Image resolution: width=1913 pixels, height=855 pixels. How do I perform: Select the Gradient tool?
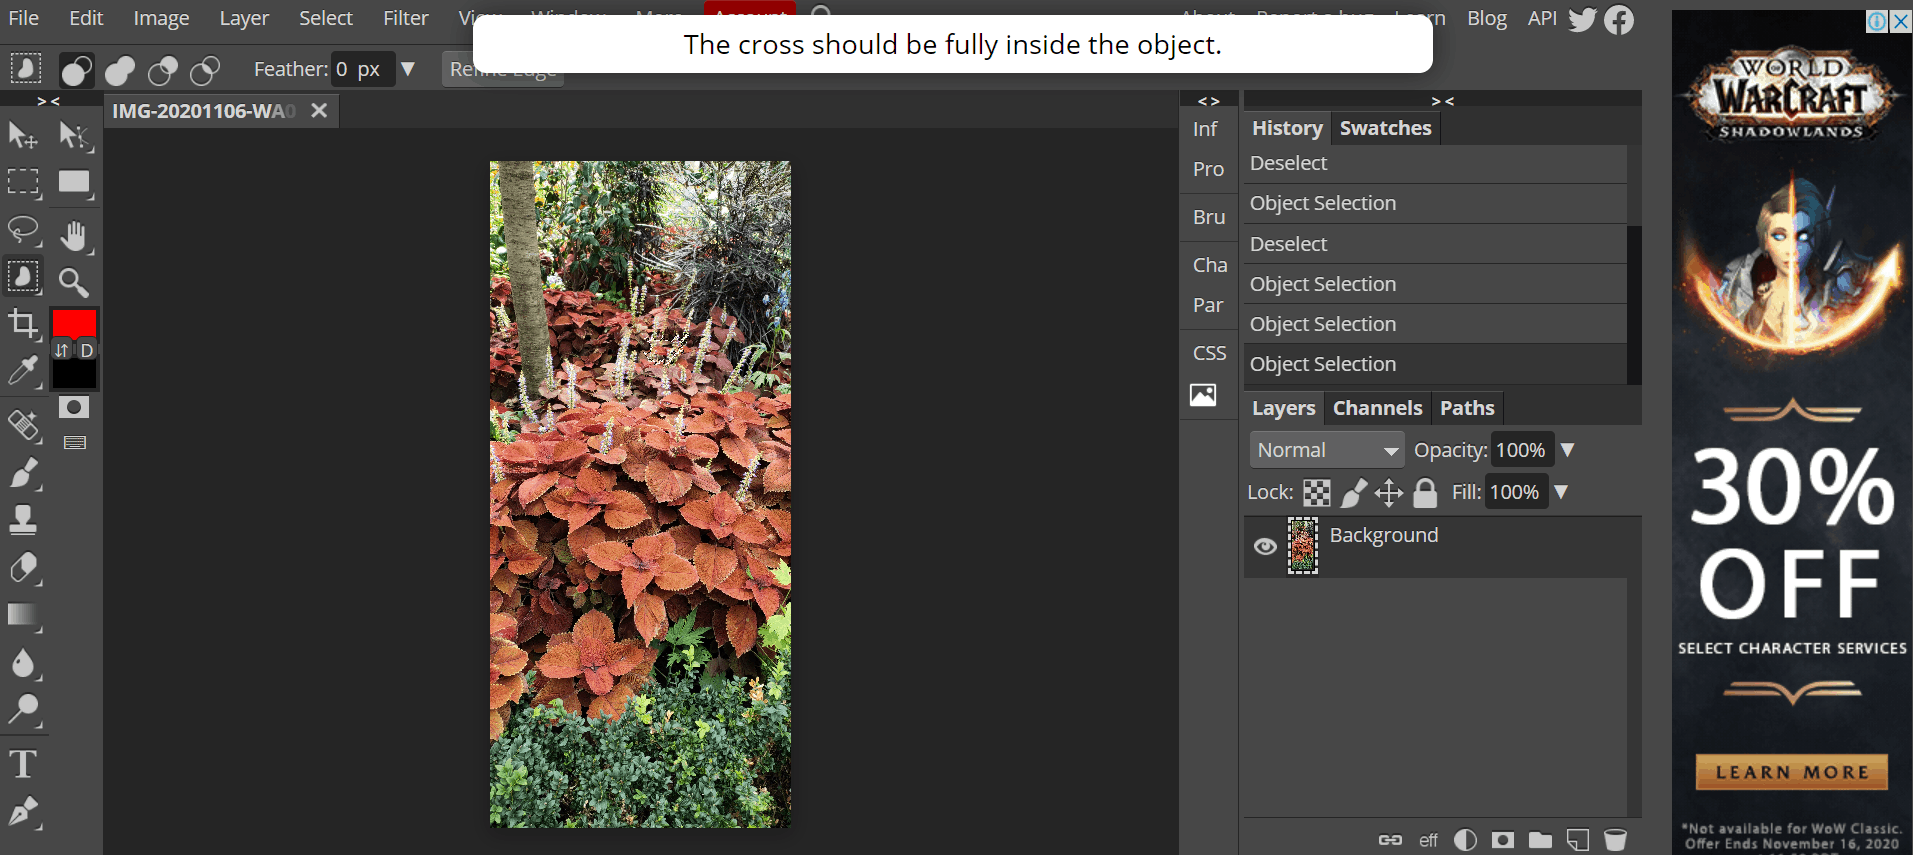23,615
